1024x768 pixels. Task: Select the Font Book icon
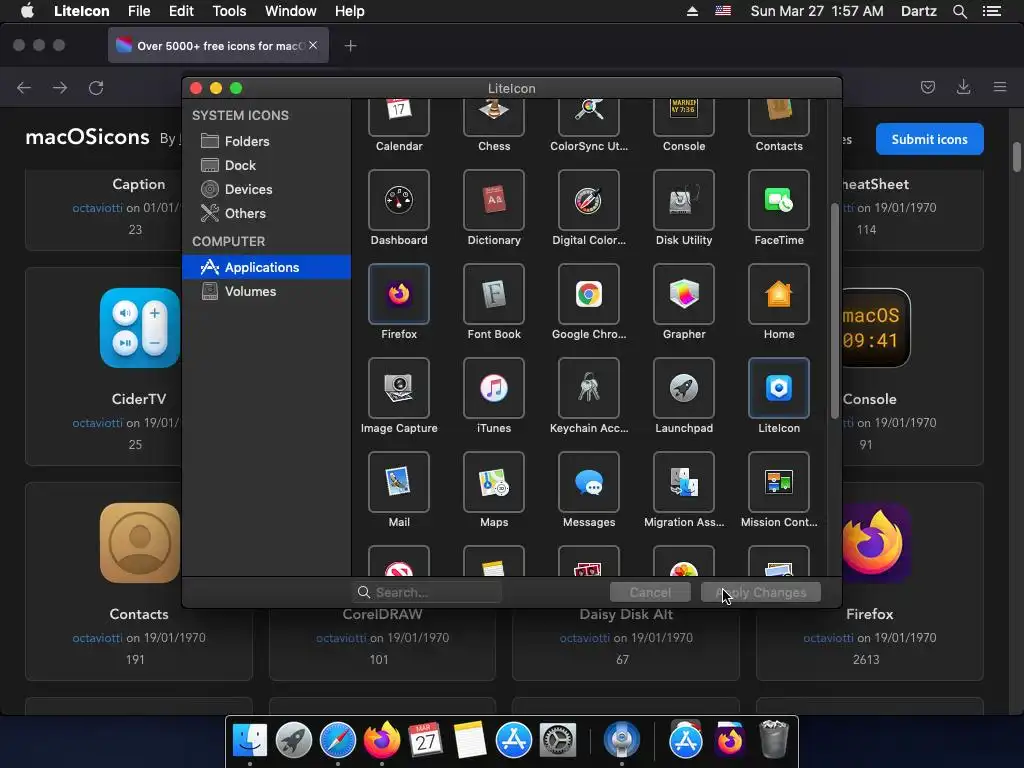coord(494,294)
